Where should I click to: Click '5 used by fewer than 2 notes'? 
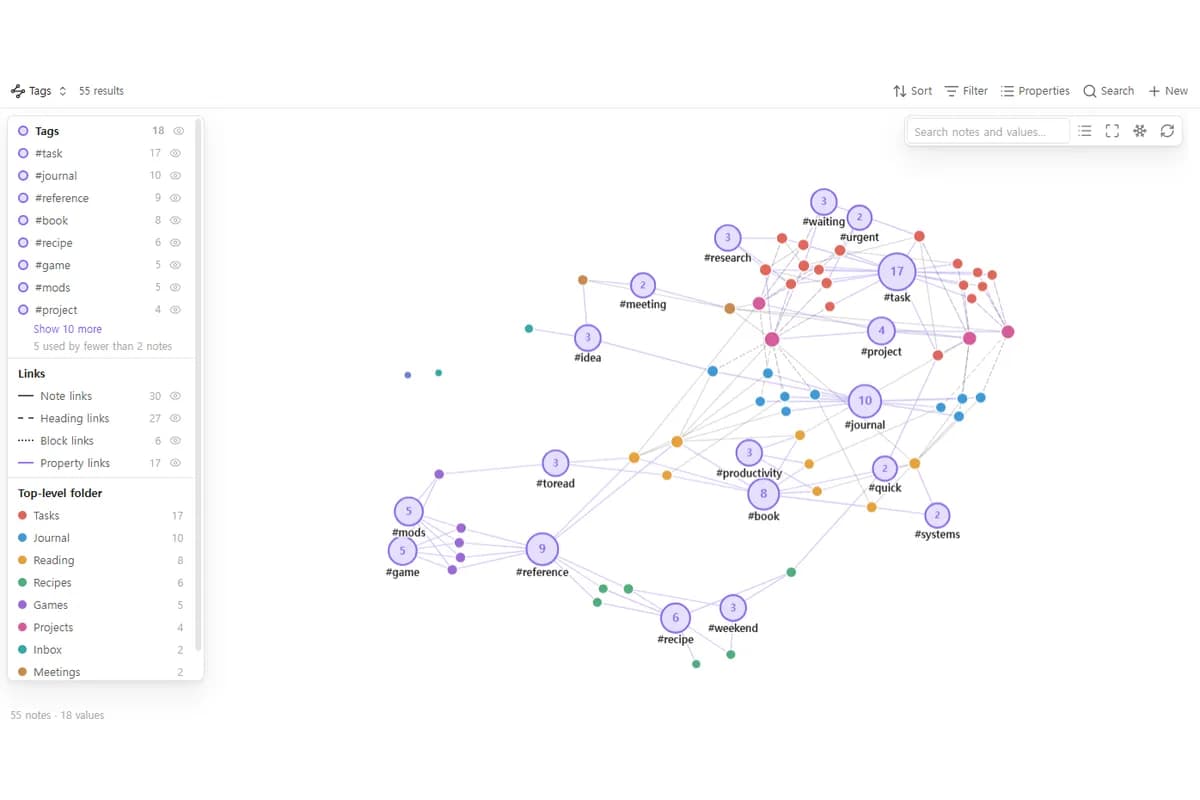103,346
